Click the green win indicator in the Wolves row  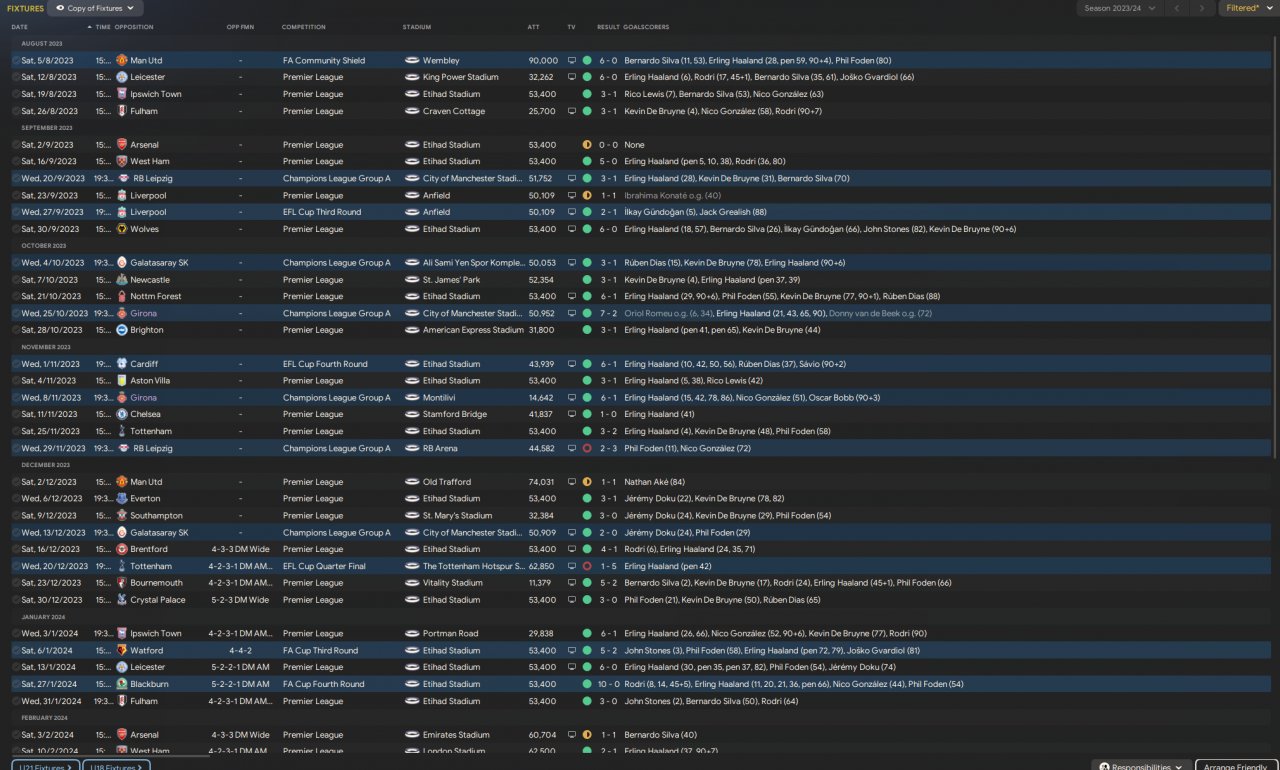pyautogui.click(x=587, y=229)
